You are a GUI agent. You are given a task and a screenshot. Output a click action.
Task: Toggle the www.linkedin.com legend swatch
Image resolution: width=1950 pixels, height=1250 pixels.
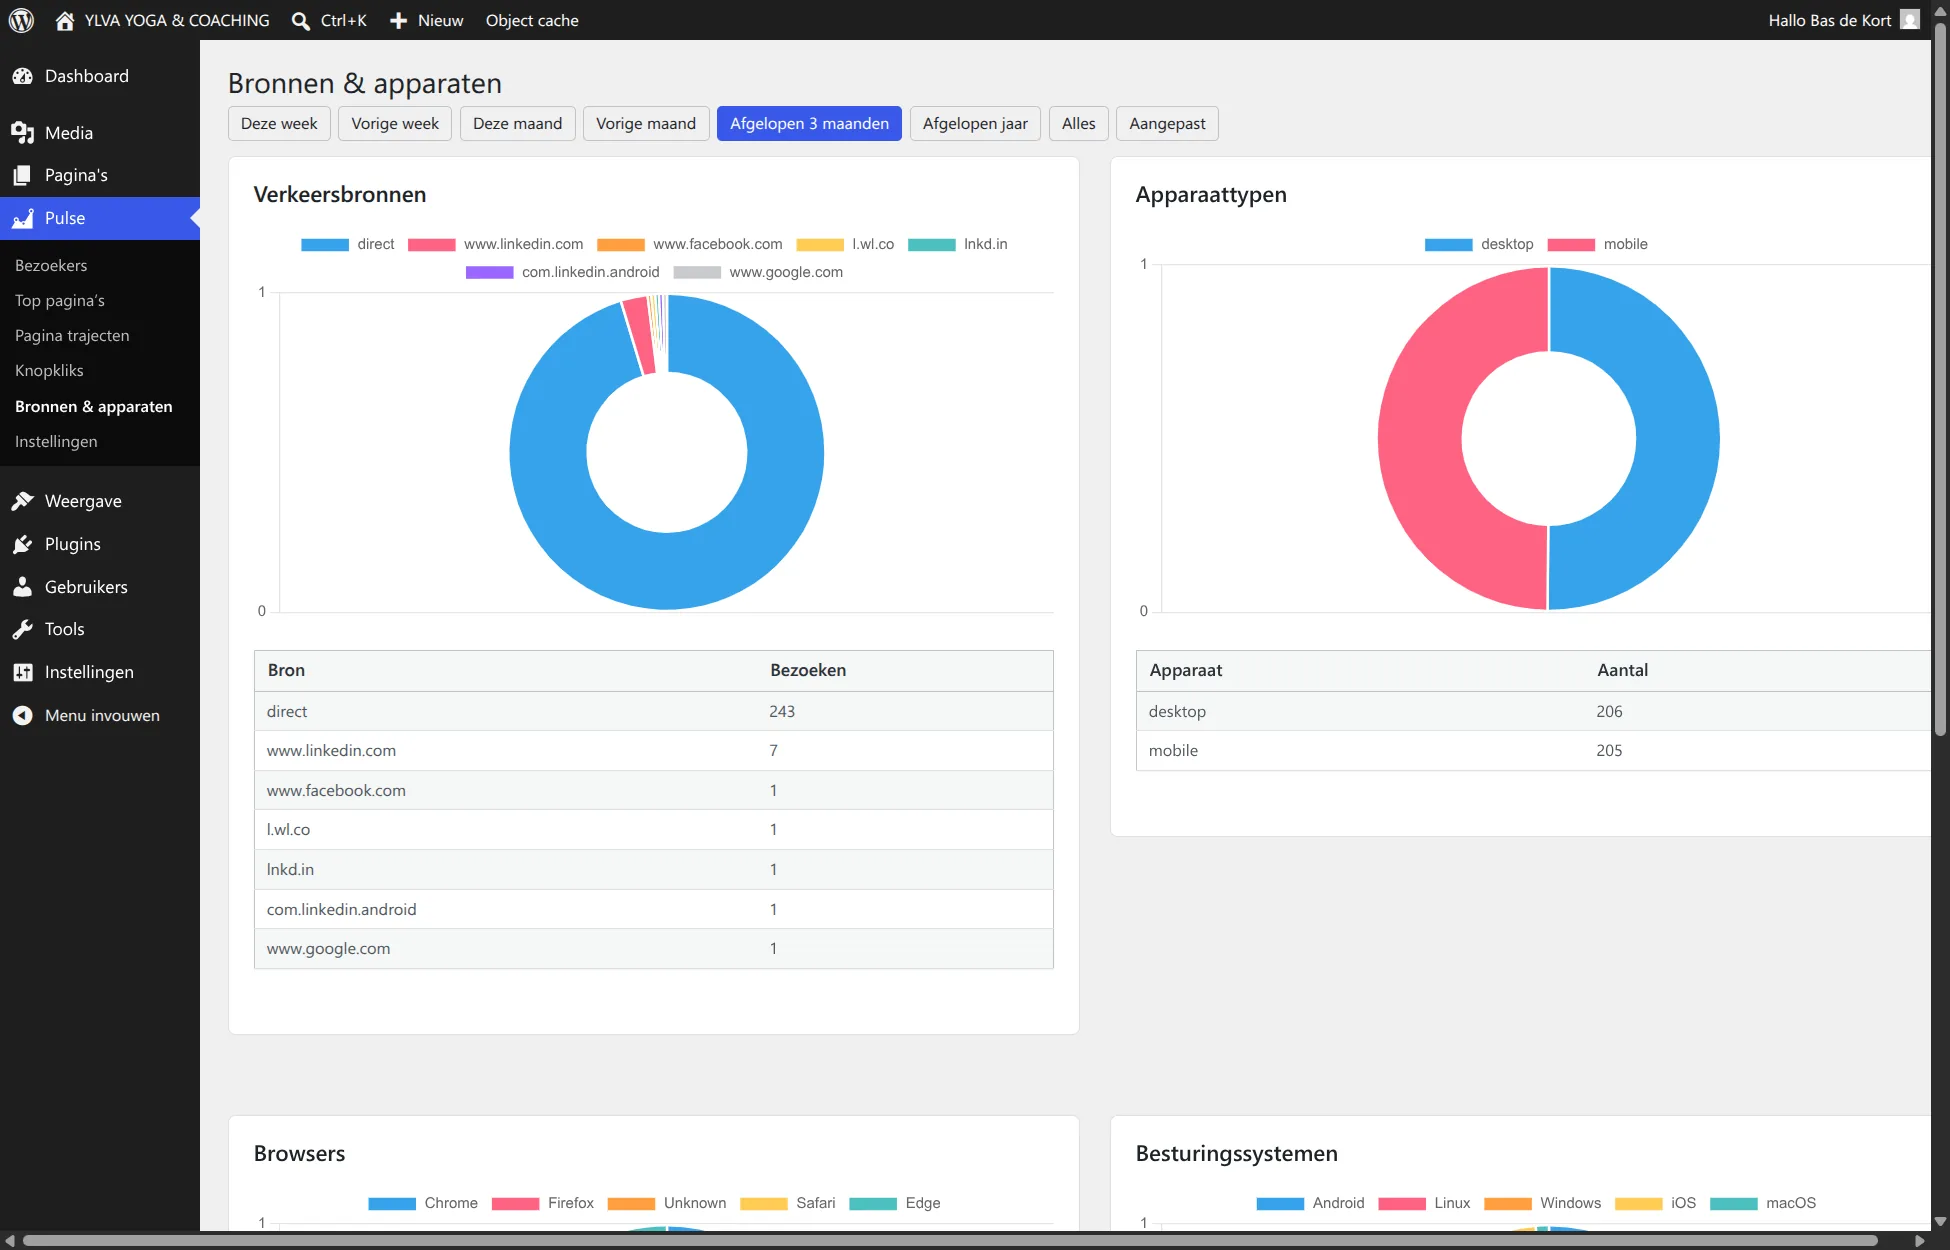[432, 244]
